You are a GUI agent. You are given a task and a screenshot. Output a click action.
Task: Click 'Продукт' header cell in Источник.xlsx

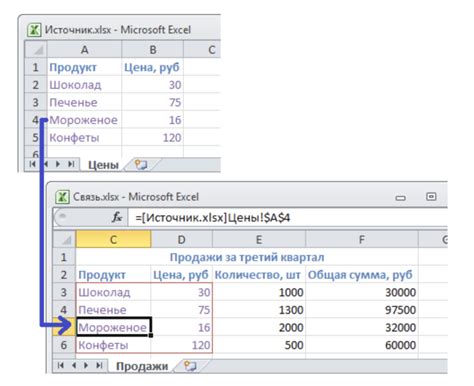tap(84, 67)
